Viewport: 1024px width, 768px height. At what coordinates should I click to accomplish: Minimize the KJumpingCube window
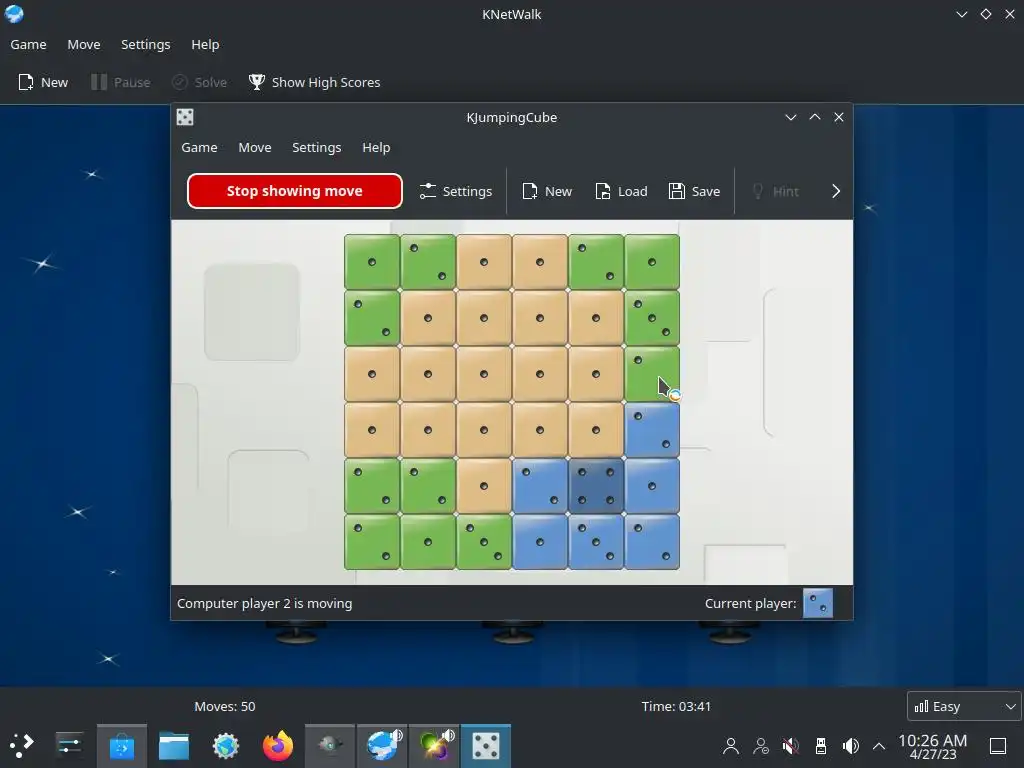click(791, 117)
